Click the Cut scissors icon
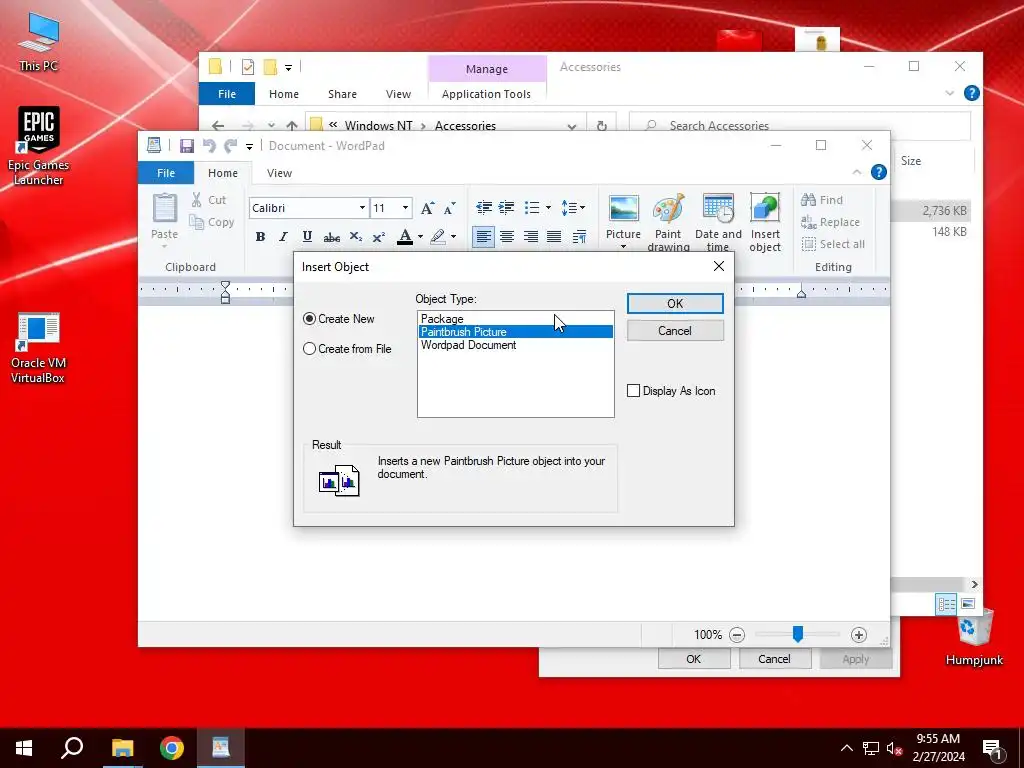The height and width of the screenshot is (768, 1024). (x=197, y=200)
